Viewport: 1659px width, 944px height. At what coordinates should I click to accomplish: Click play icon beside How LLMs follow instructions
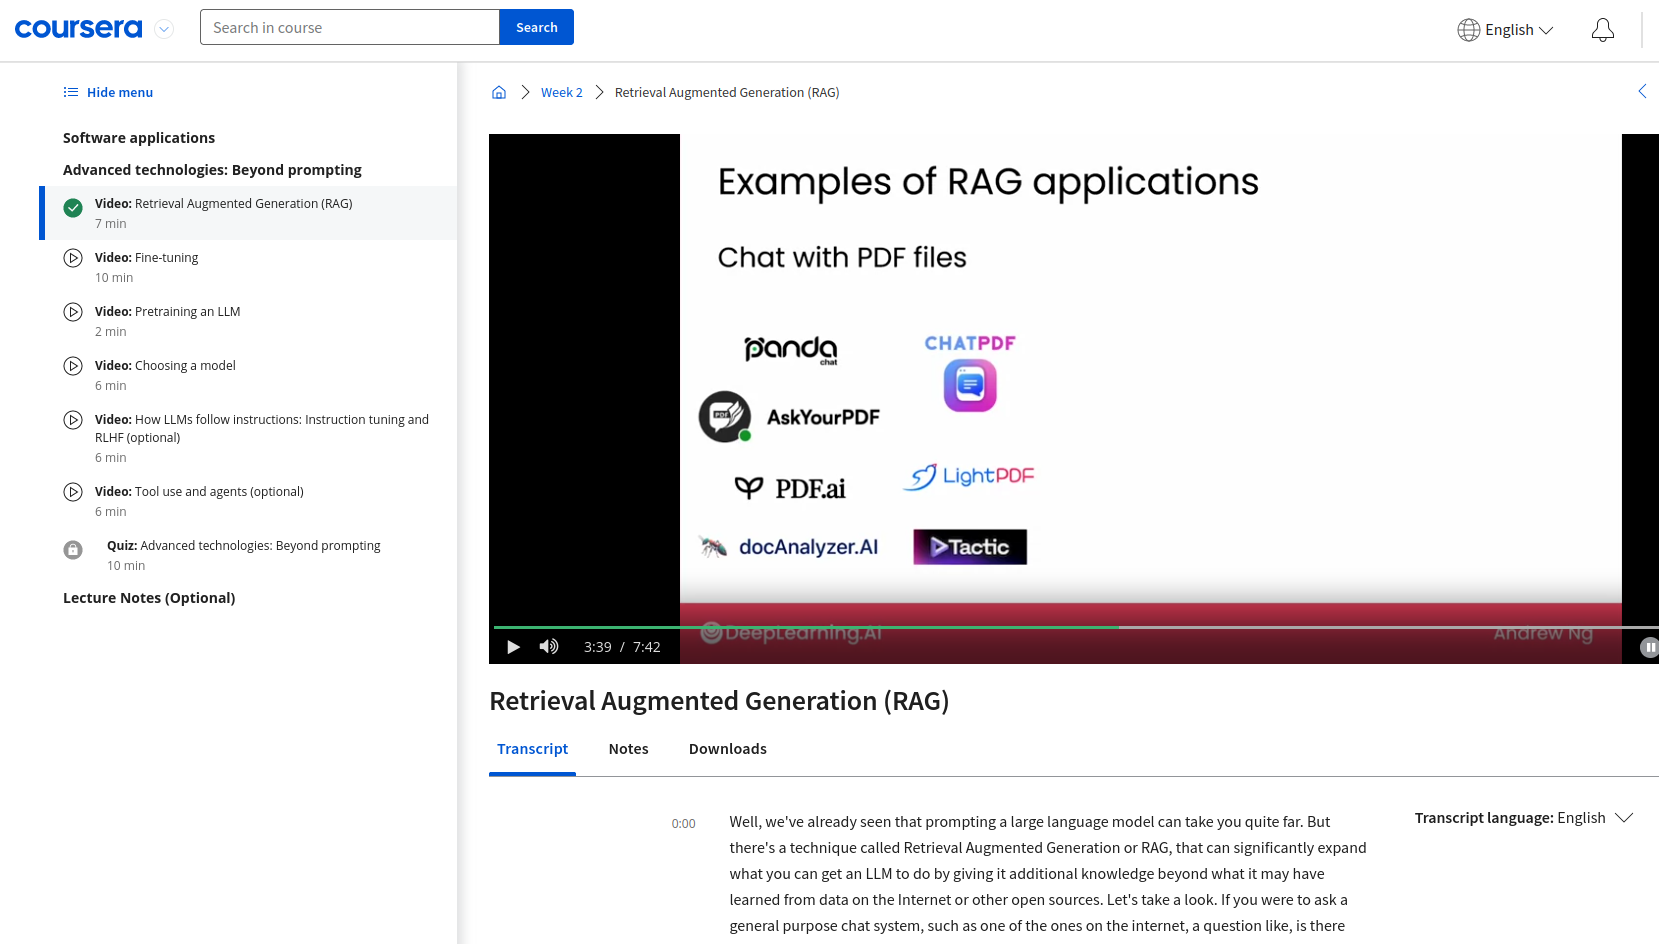(x=73, y=420)
